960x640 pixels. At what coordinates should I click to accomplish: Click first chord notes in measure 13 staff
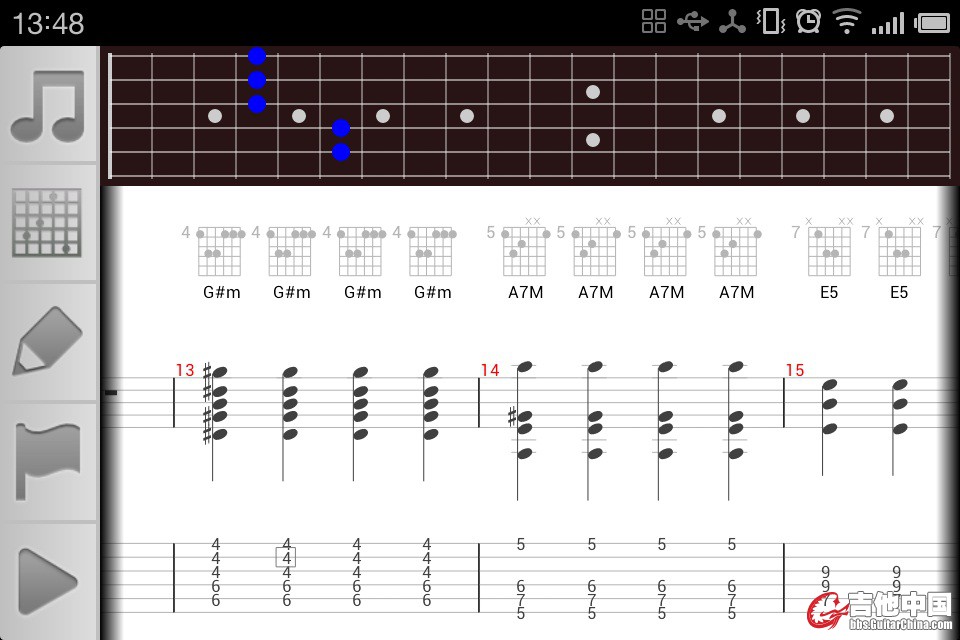[x=218, y=403]
